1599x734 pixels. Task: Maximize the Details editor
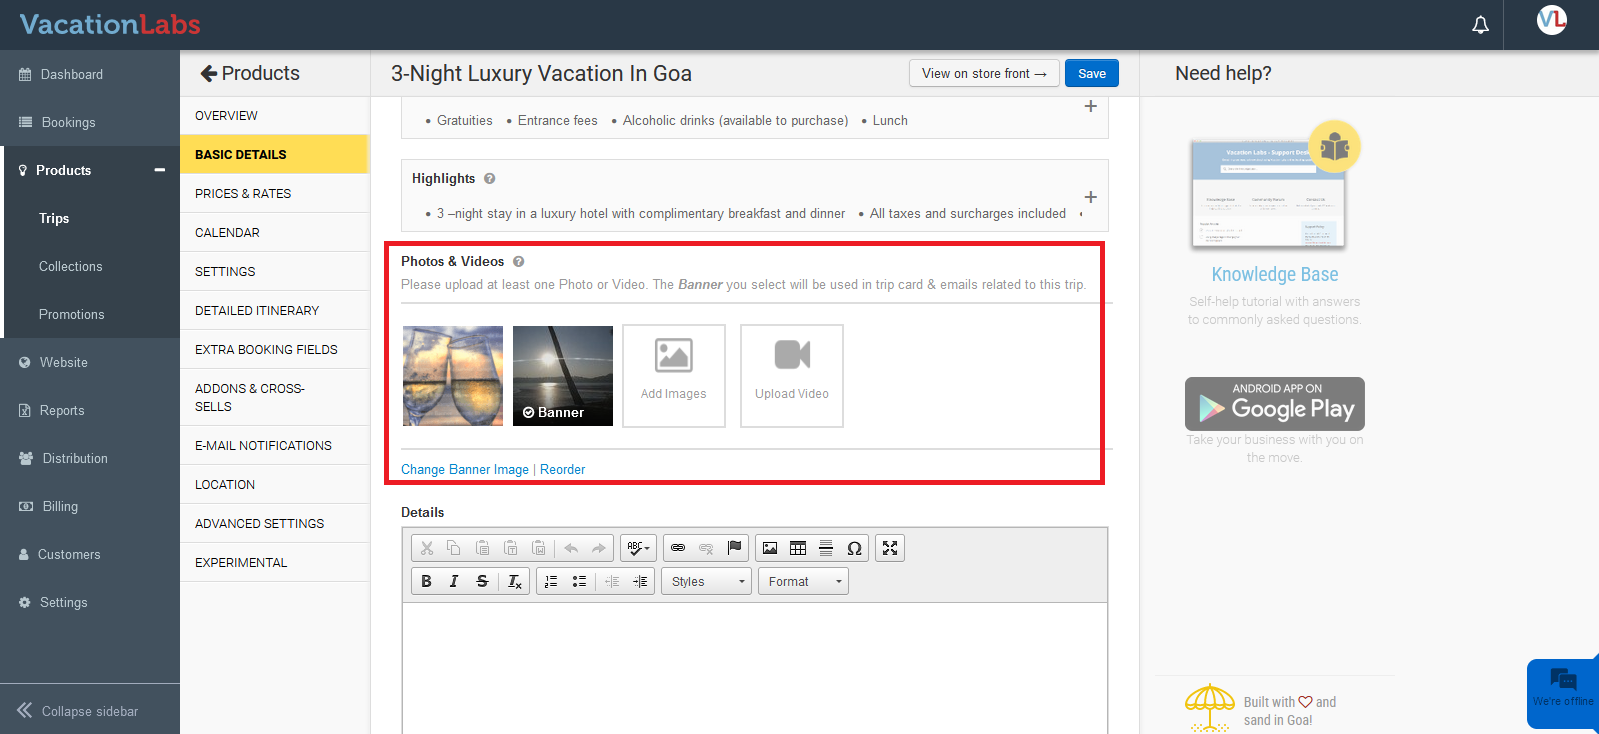[890, 548]
